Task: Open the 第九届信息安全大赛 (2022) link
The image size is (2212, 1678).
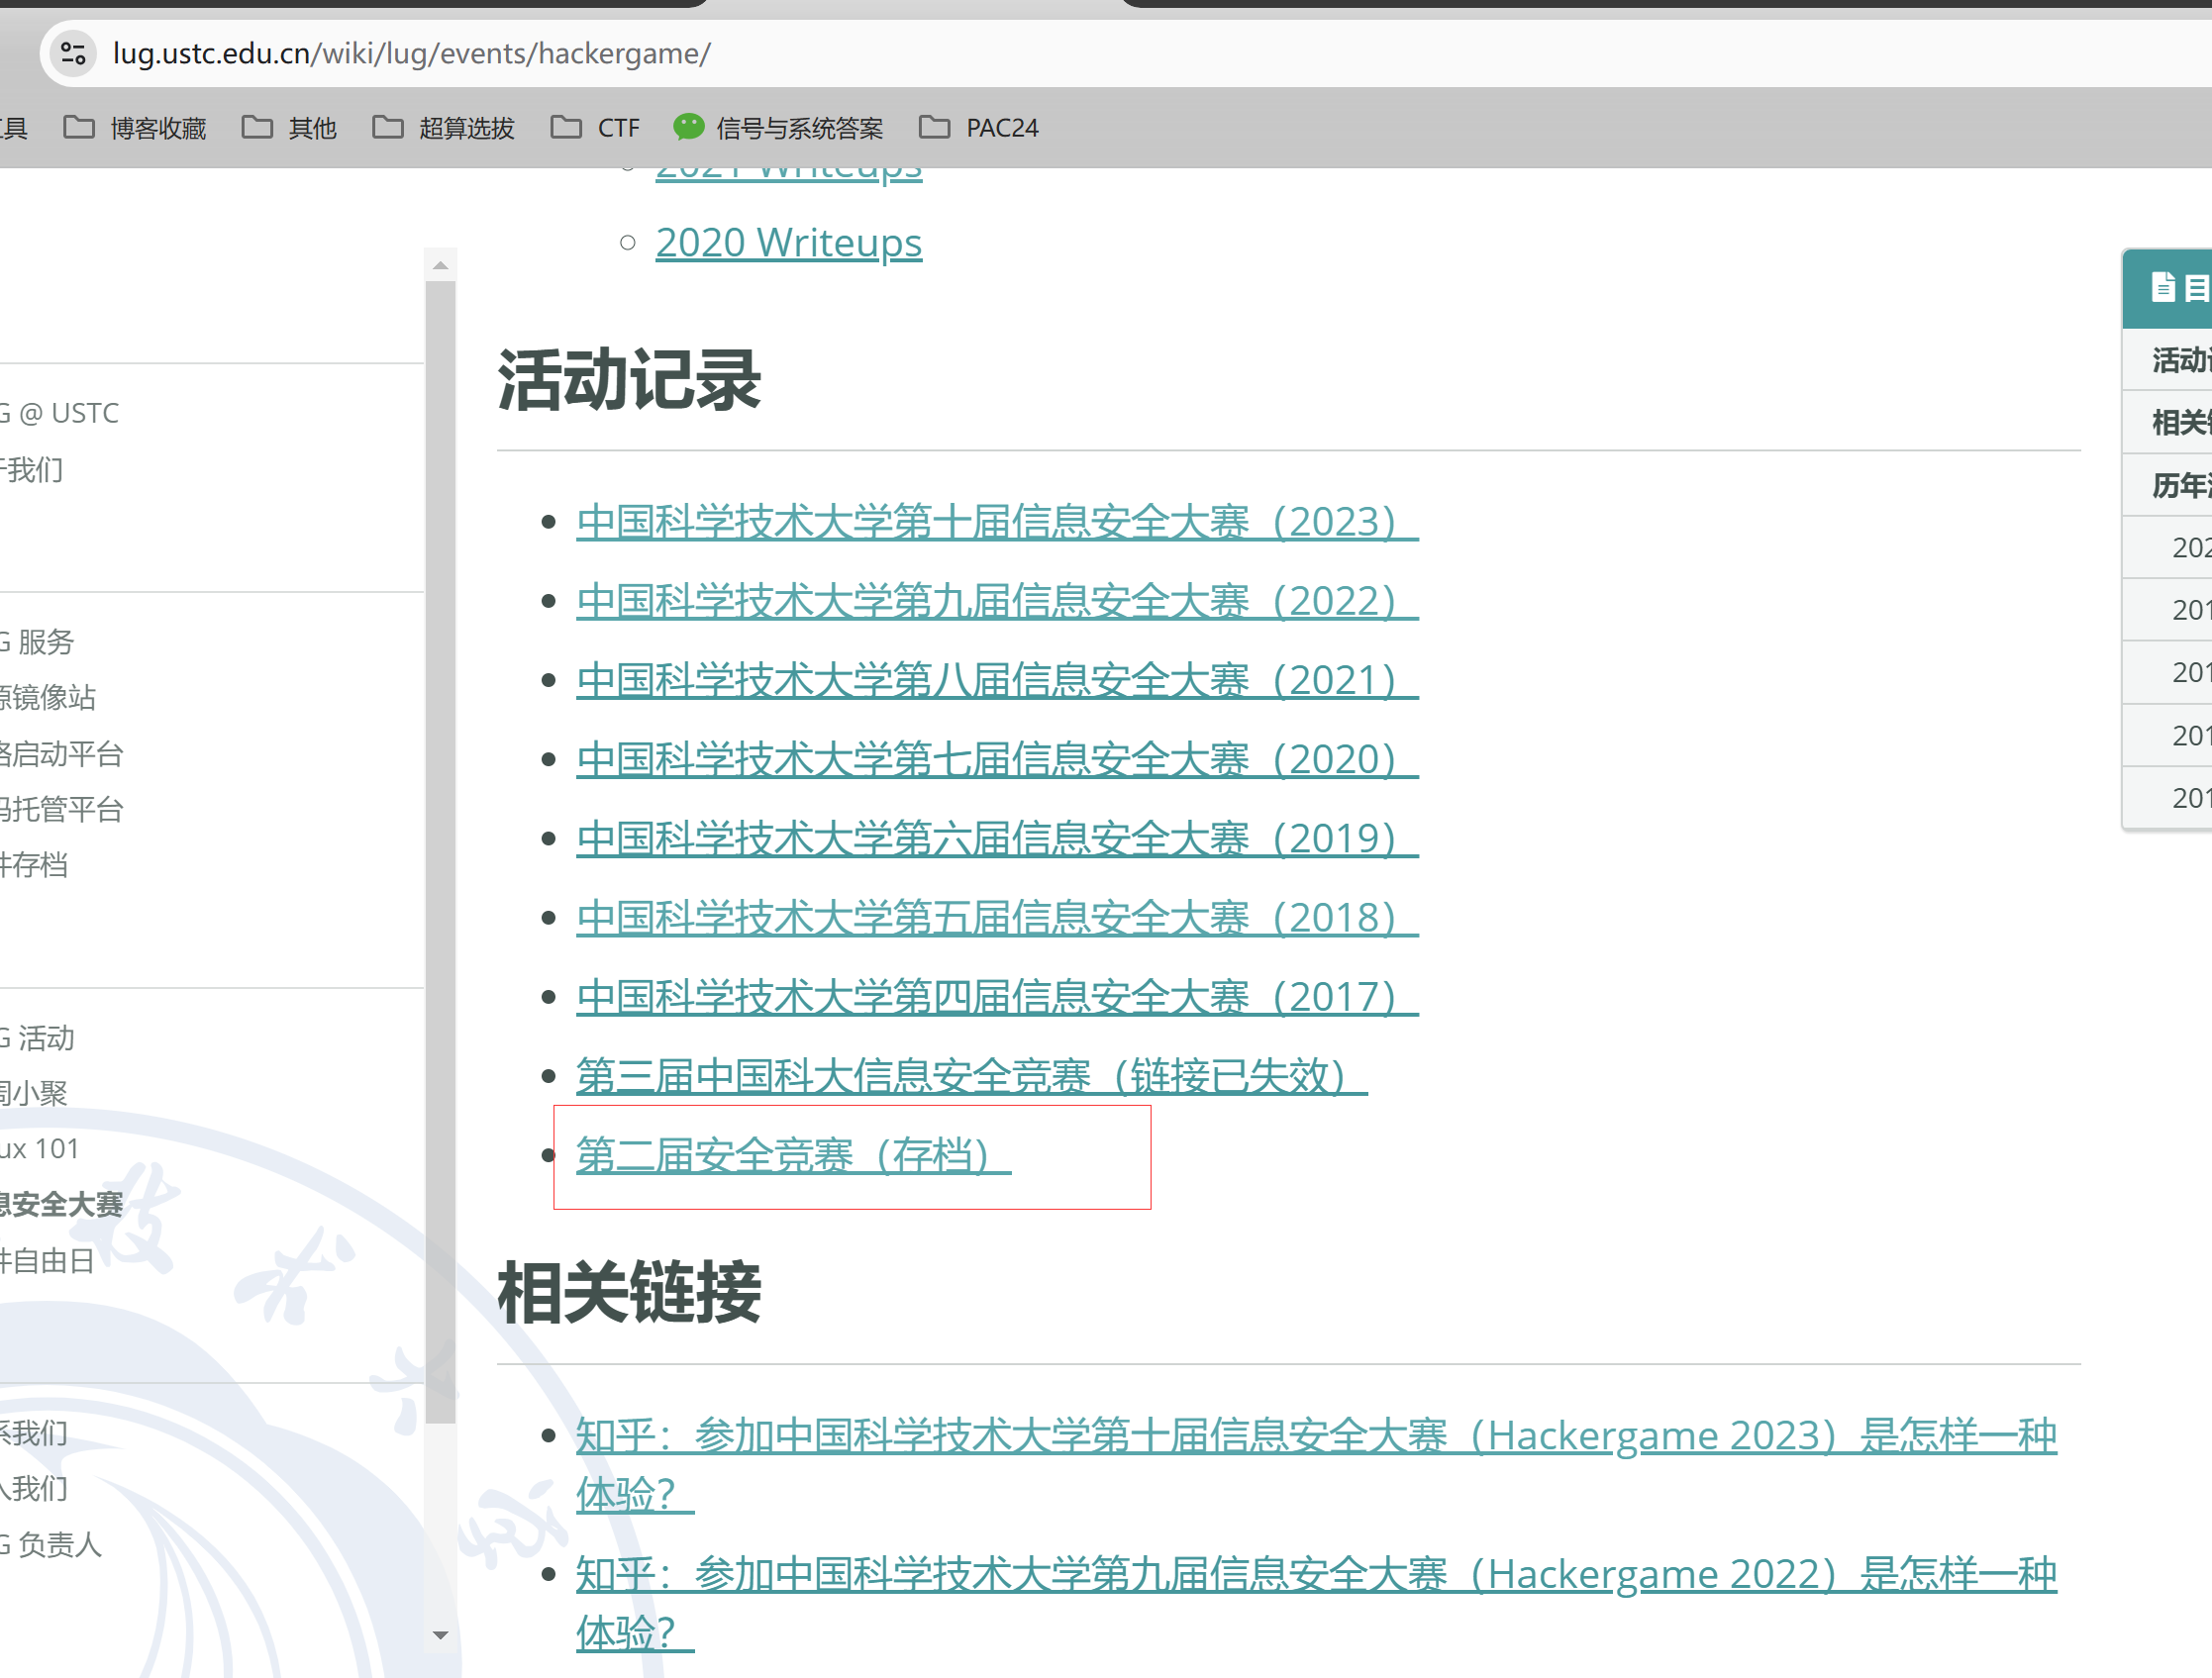Action: pos(997,601)
